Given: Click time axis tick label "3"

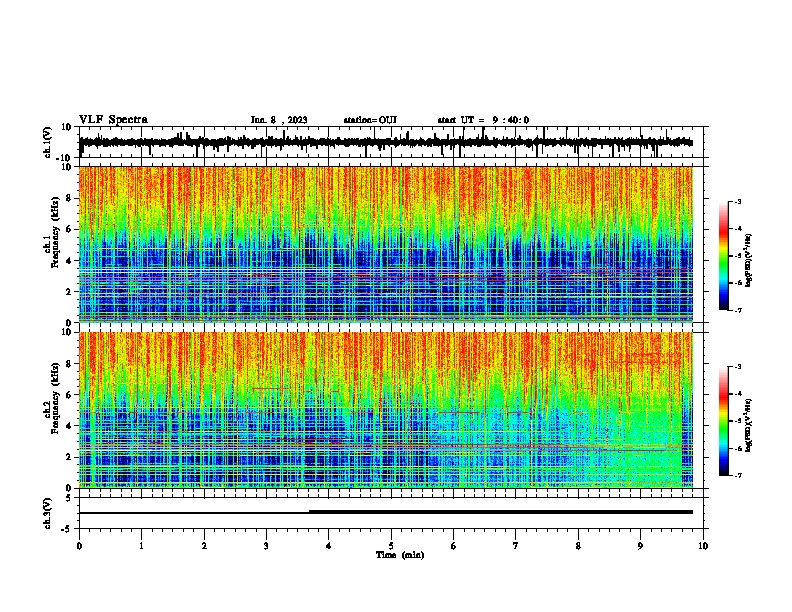Looking at the screenshot, I should 266,546.
